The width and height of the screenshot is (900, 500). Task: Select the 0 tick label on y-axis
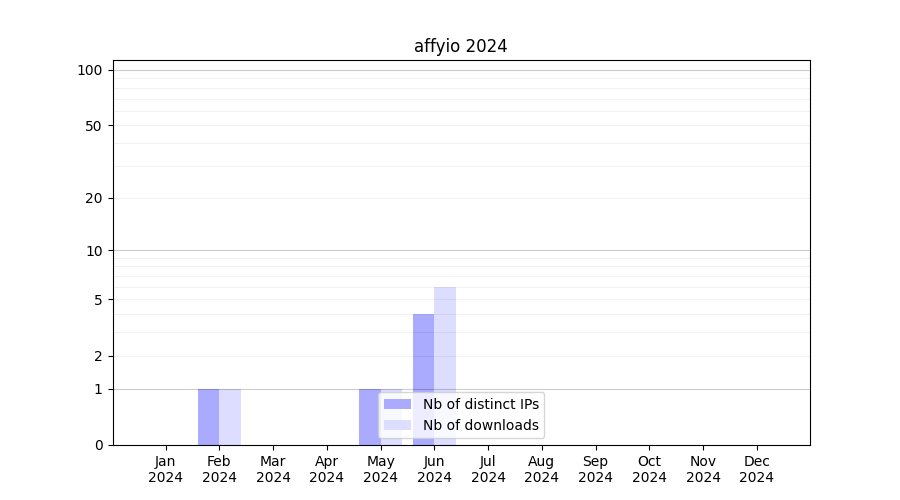pyautogui.click(x=98, y=445)
